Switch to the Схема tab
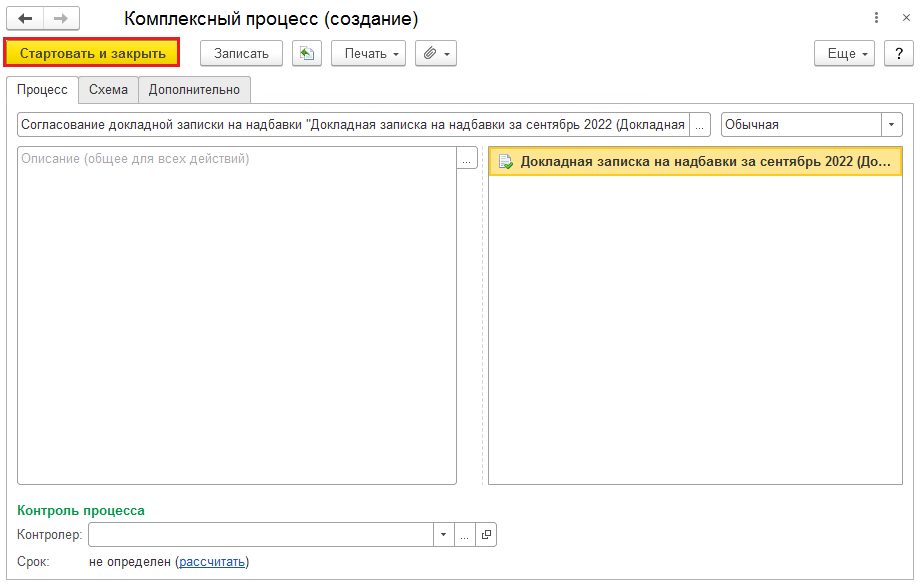This screenshot has width=920, height=588. coord(109,90)
